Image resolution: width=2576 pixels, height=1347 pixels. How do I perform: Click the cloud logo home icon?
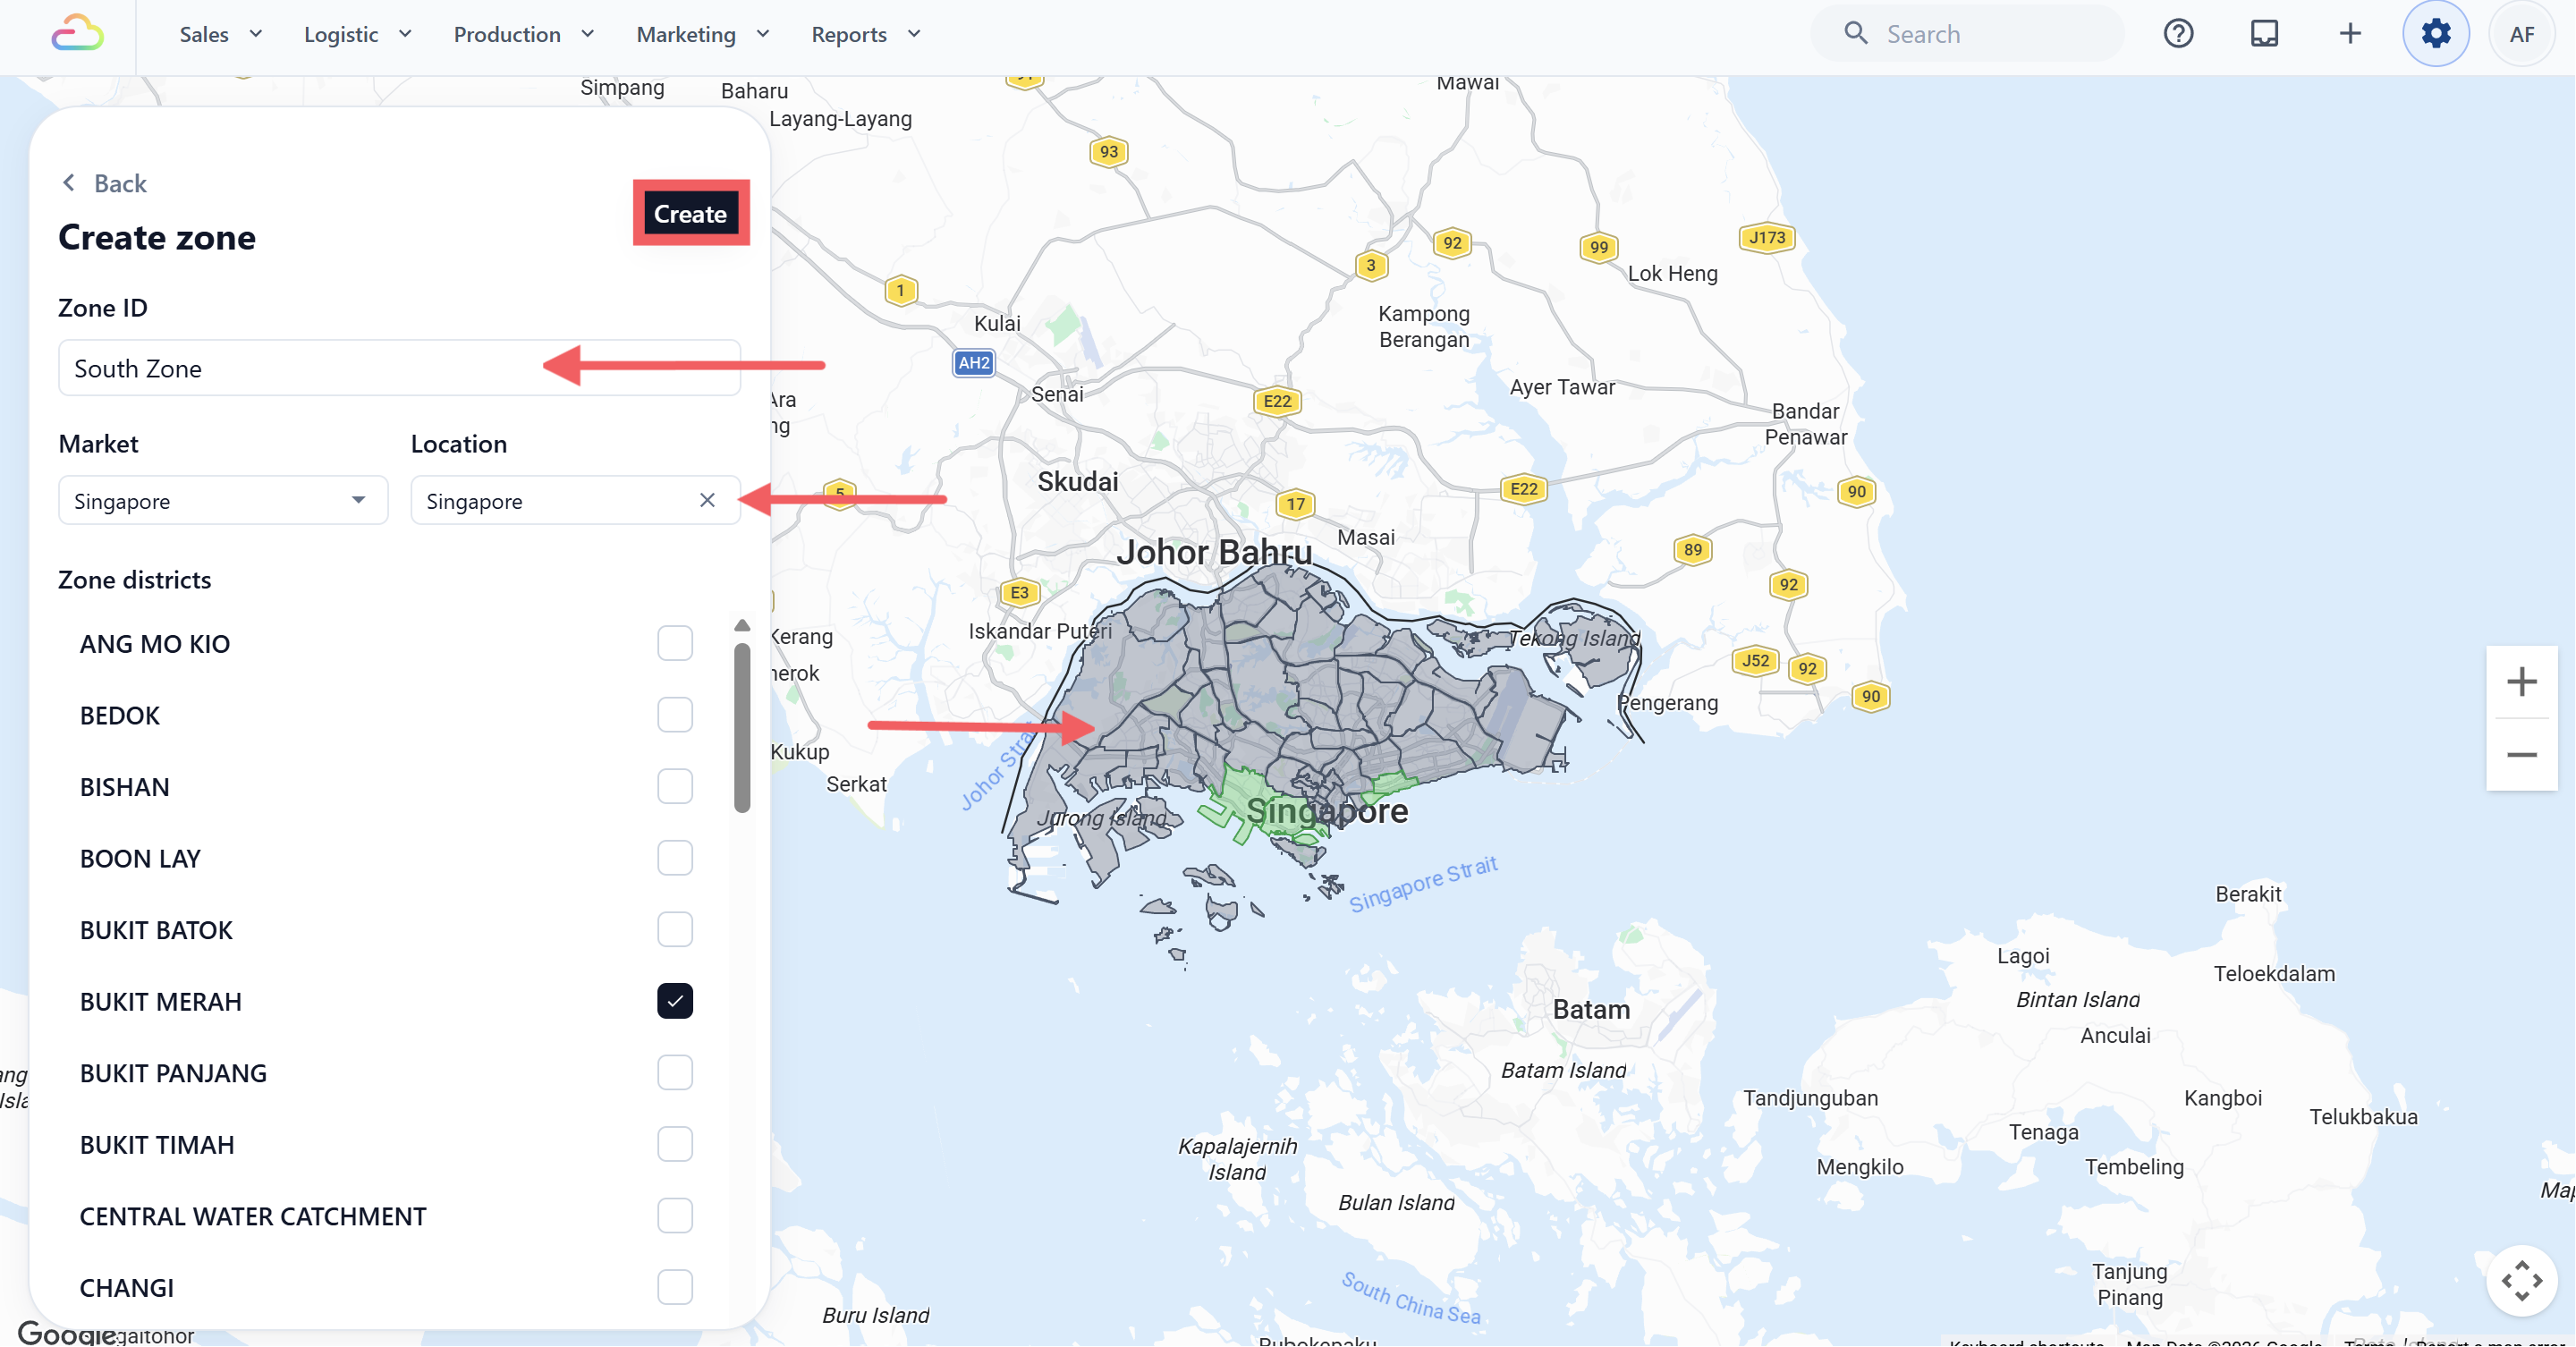tap(77, 34)
